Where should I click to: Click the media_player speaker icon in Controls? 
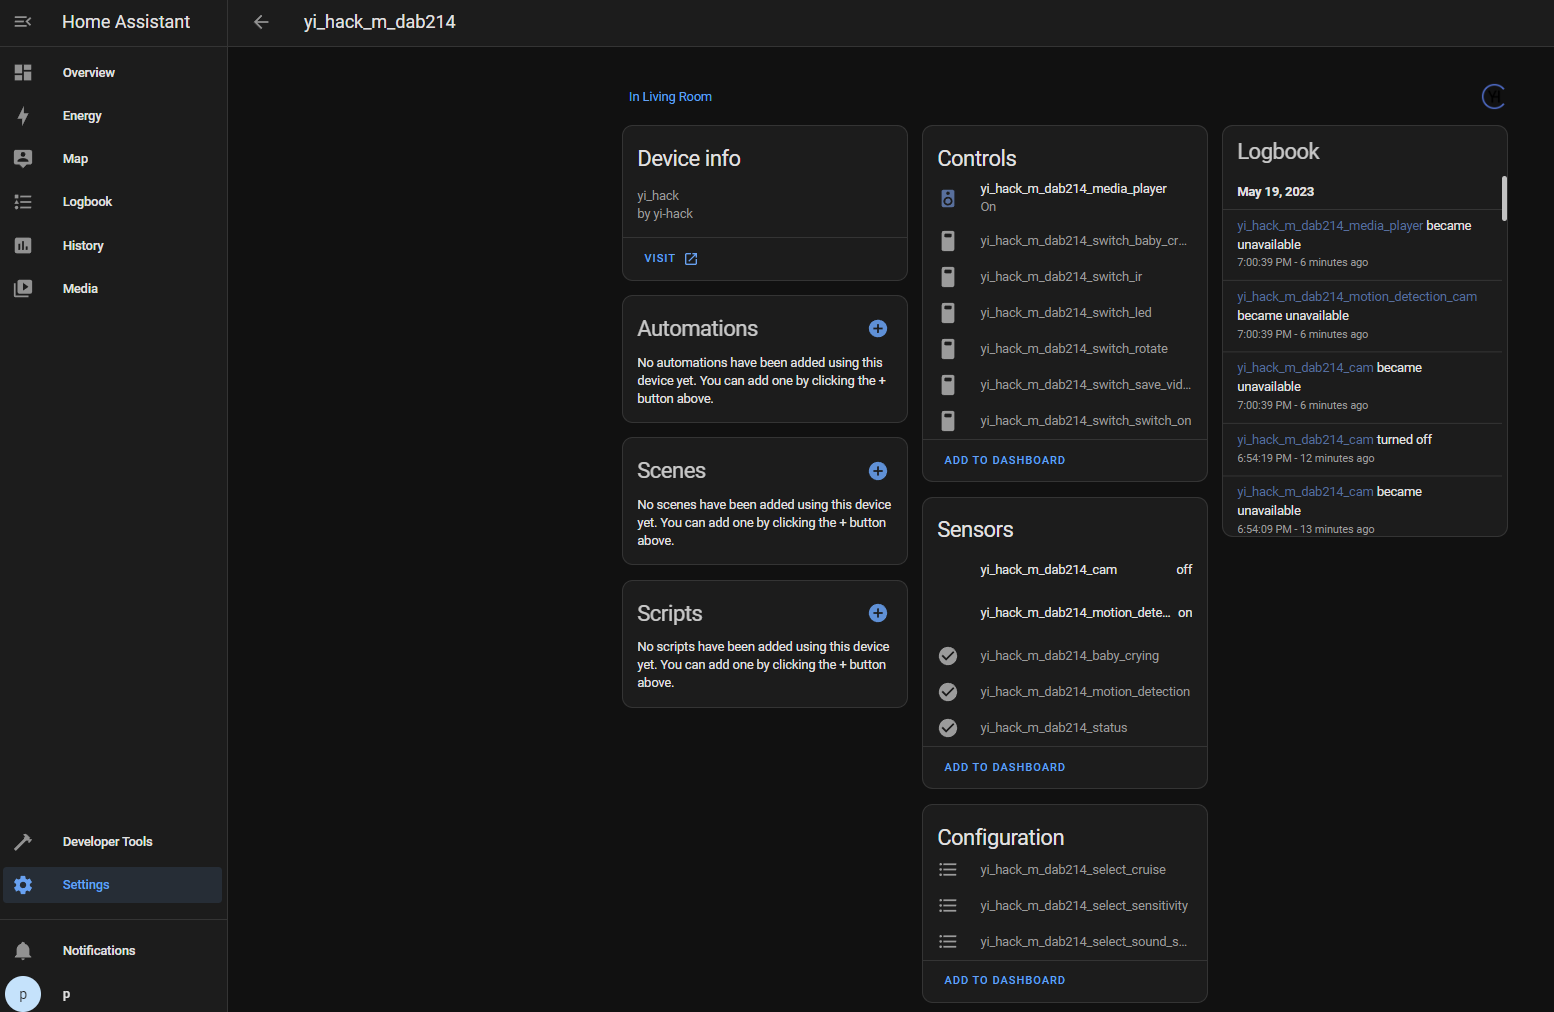(947, 197)
